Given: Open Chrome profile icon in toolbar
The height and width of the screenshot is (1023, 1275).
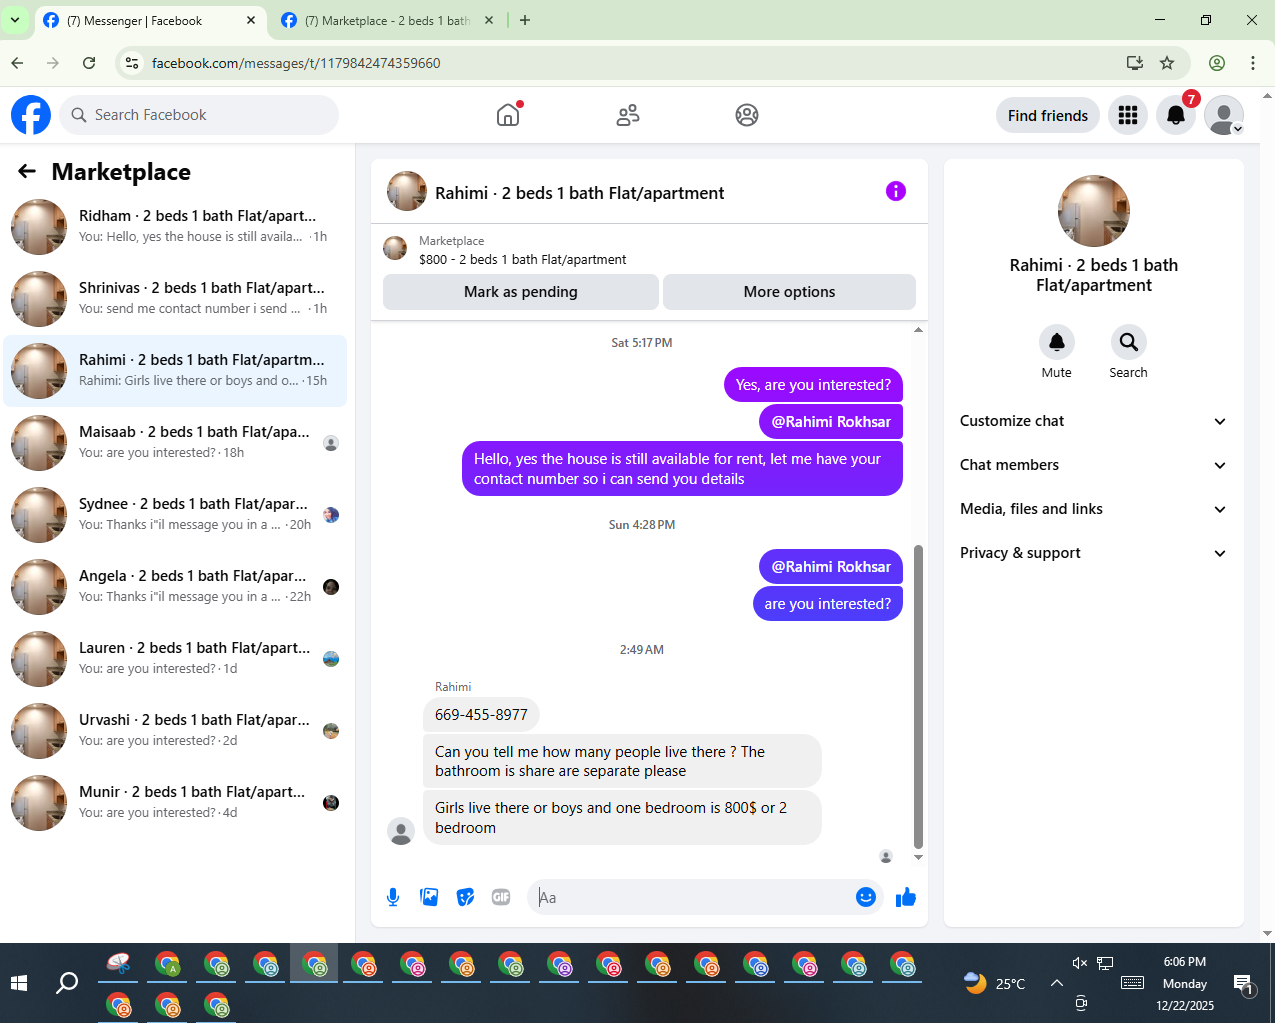Looking at the screenshot, I should [x=1217, y=63].
